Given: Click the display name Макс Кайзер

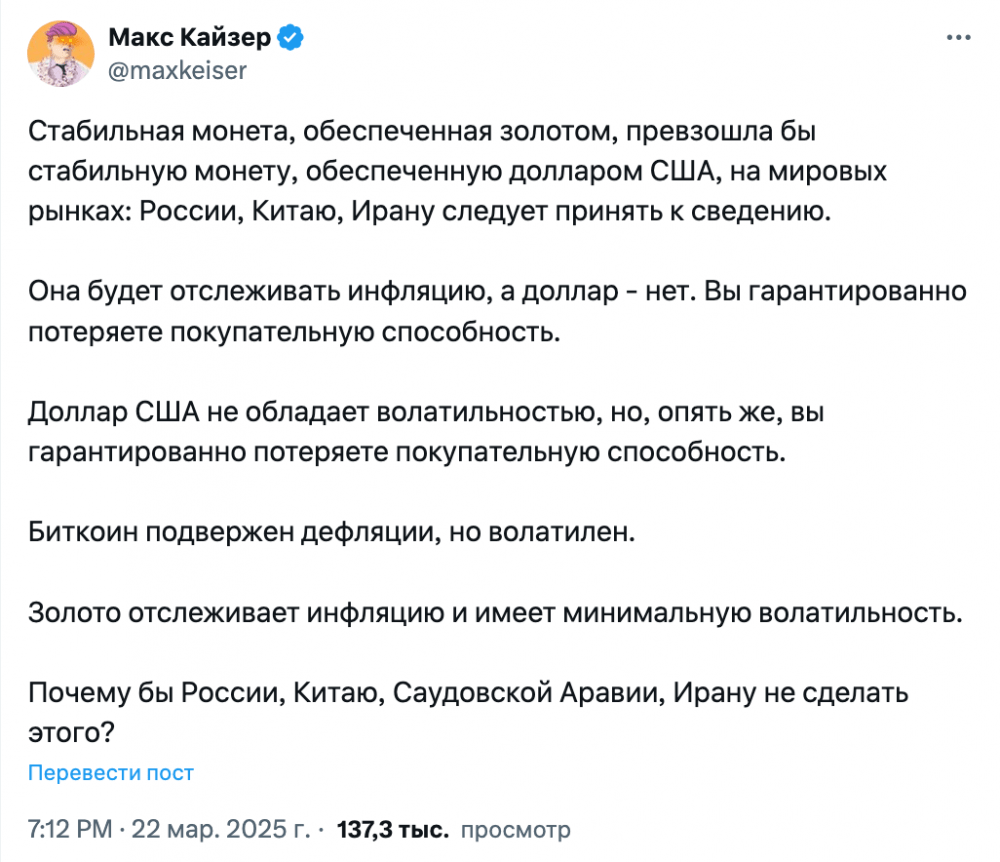Looking at the screenshot, I should [x=189, y=38].
